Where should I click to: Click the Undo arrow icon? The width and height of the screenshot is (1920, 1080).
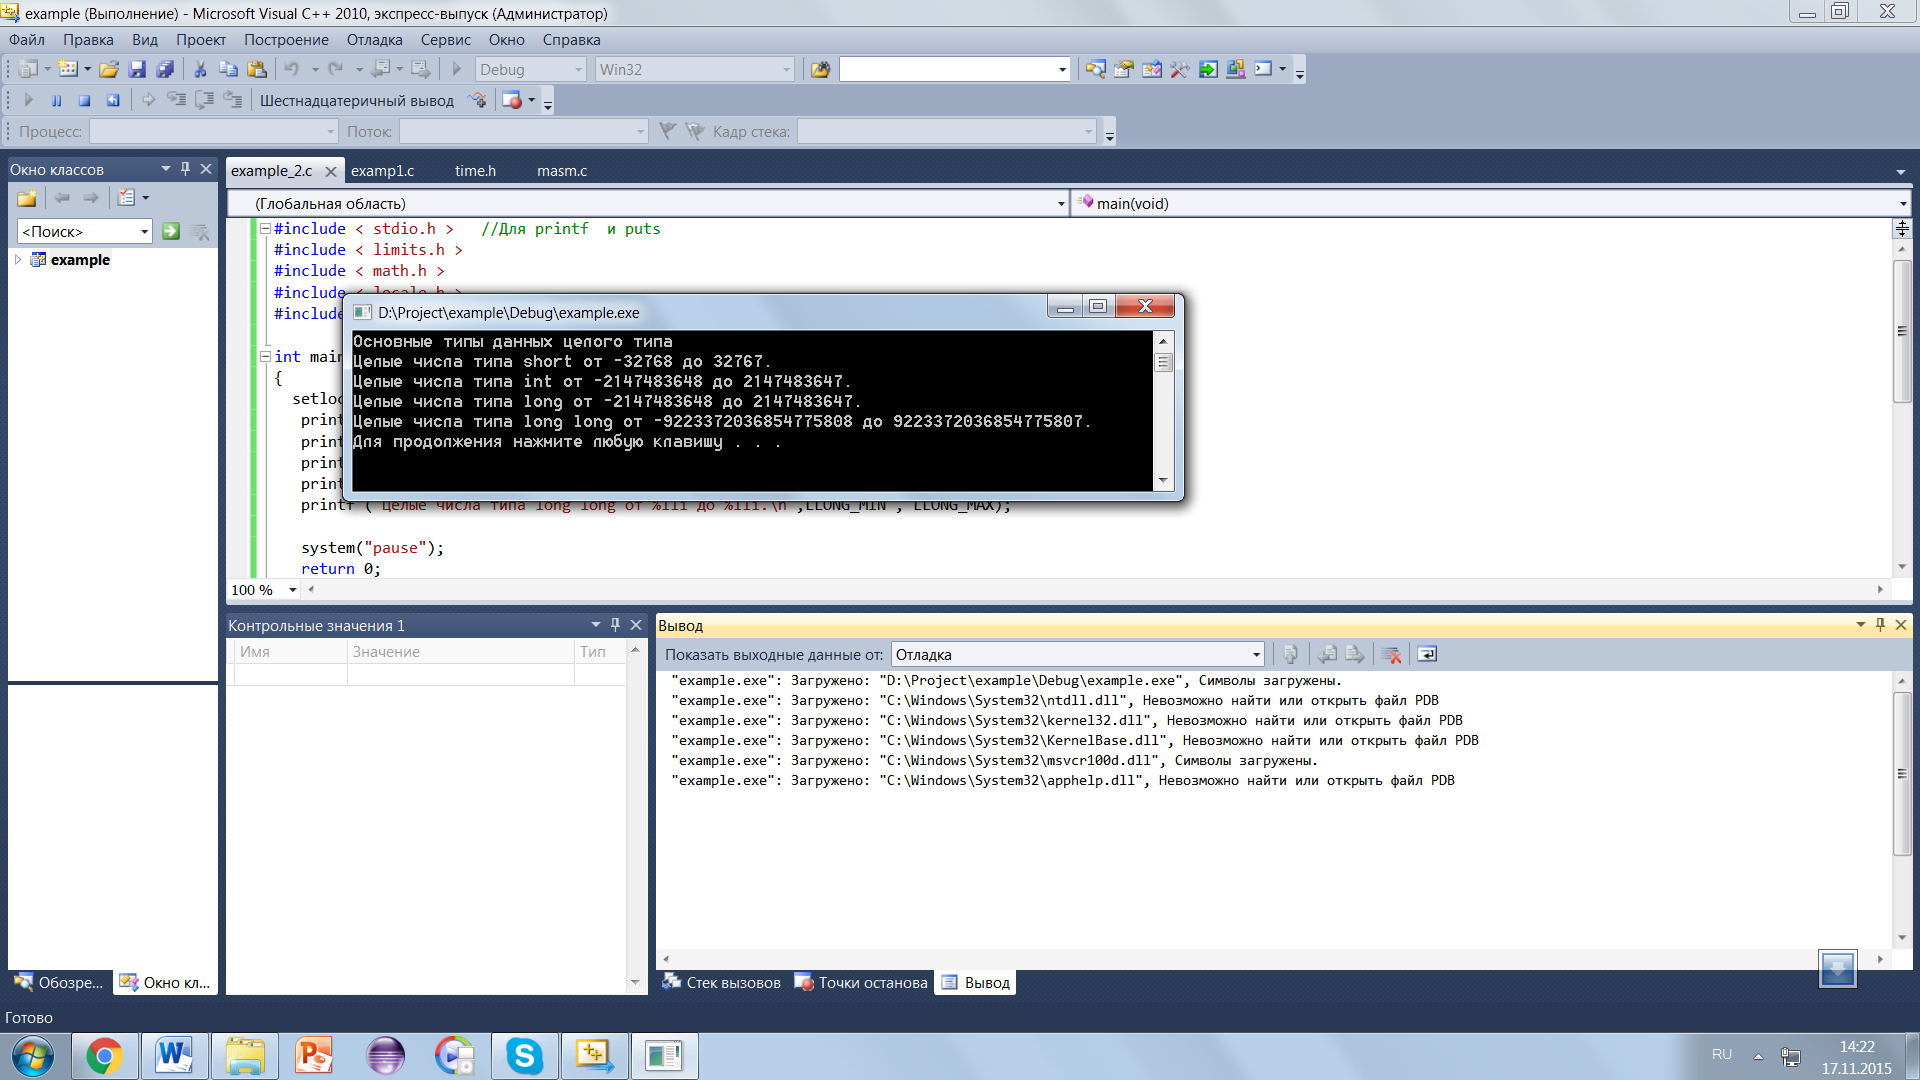tap(292, 69)
